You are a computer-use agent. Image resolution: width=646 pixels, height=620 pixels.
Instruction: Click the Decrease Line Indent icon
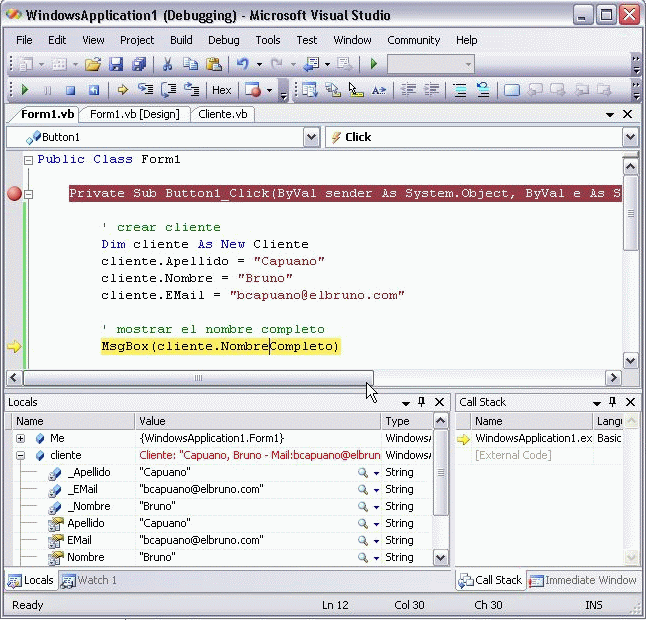click(408, 90)
